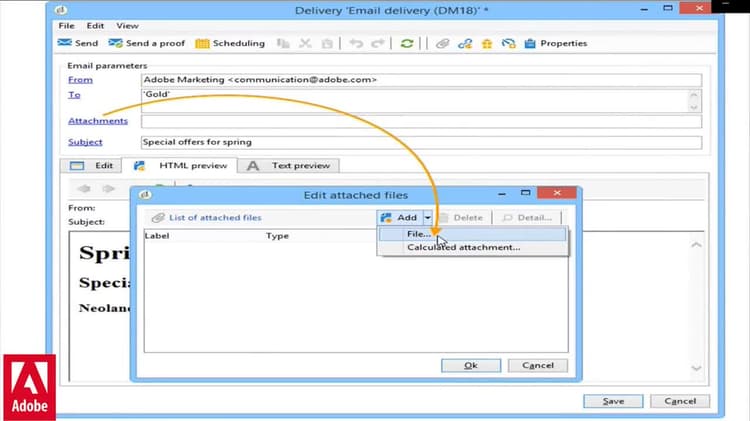Click the Delivery window title bar app icon
Viewport: 750px width, 421px height.
pos(61,10)
